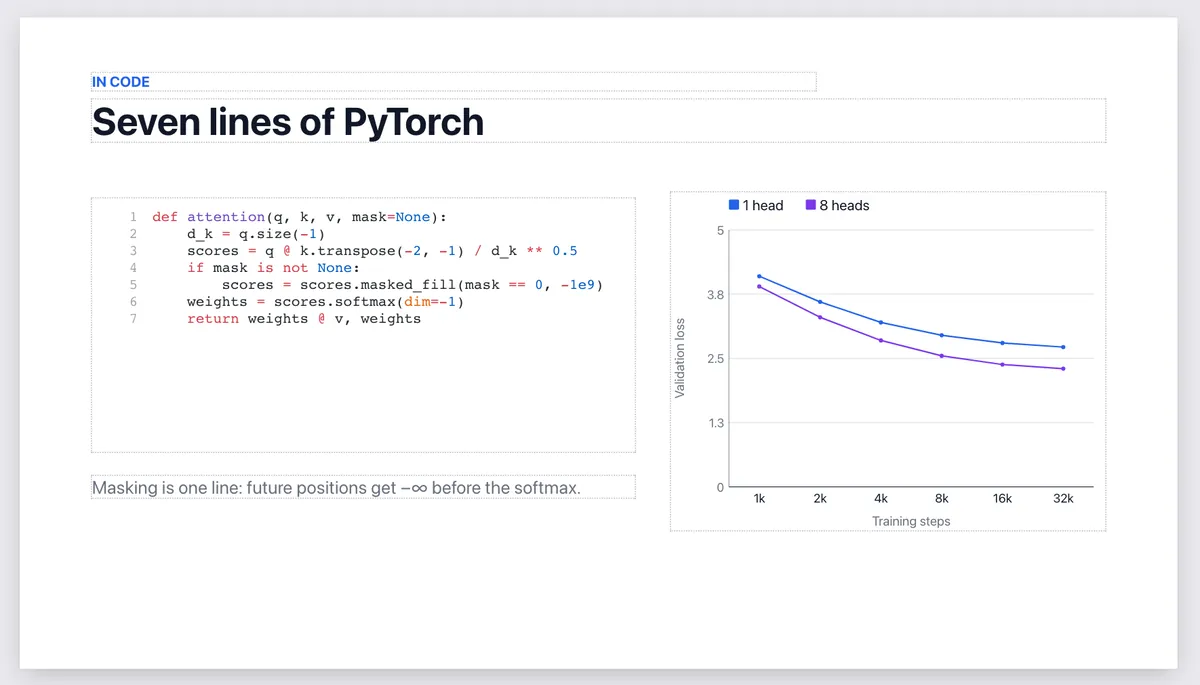Click the purple 8 heads data point at 8k

click(942, 356)
